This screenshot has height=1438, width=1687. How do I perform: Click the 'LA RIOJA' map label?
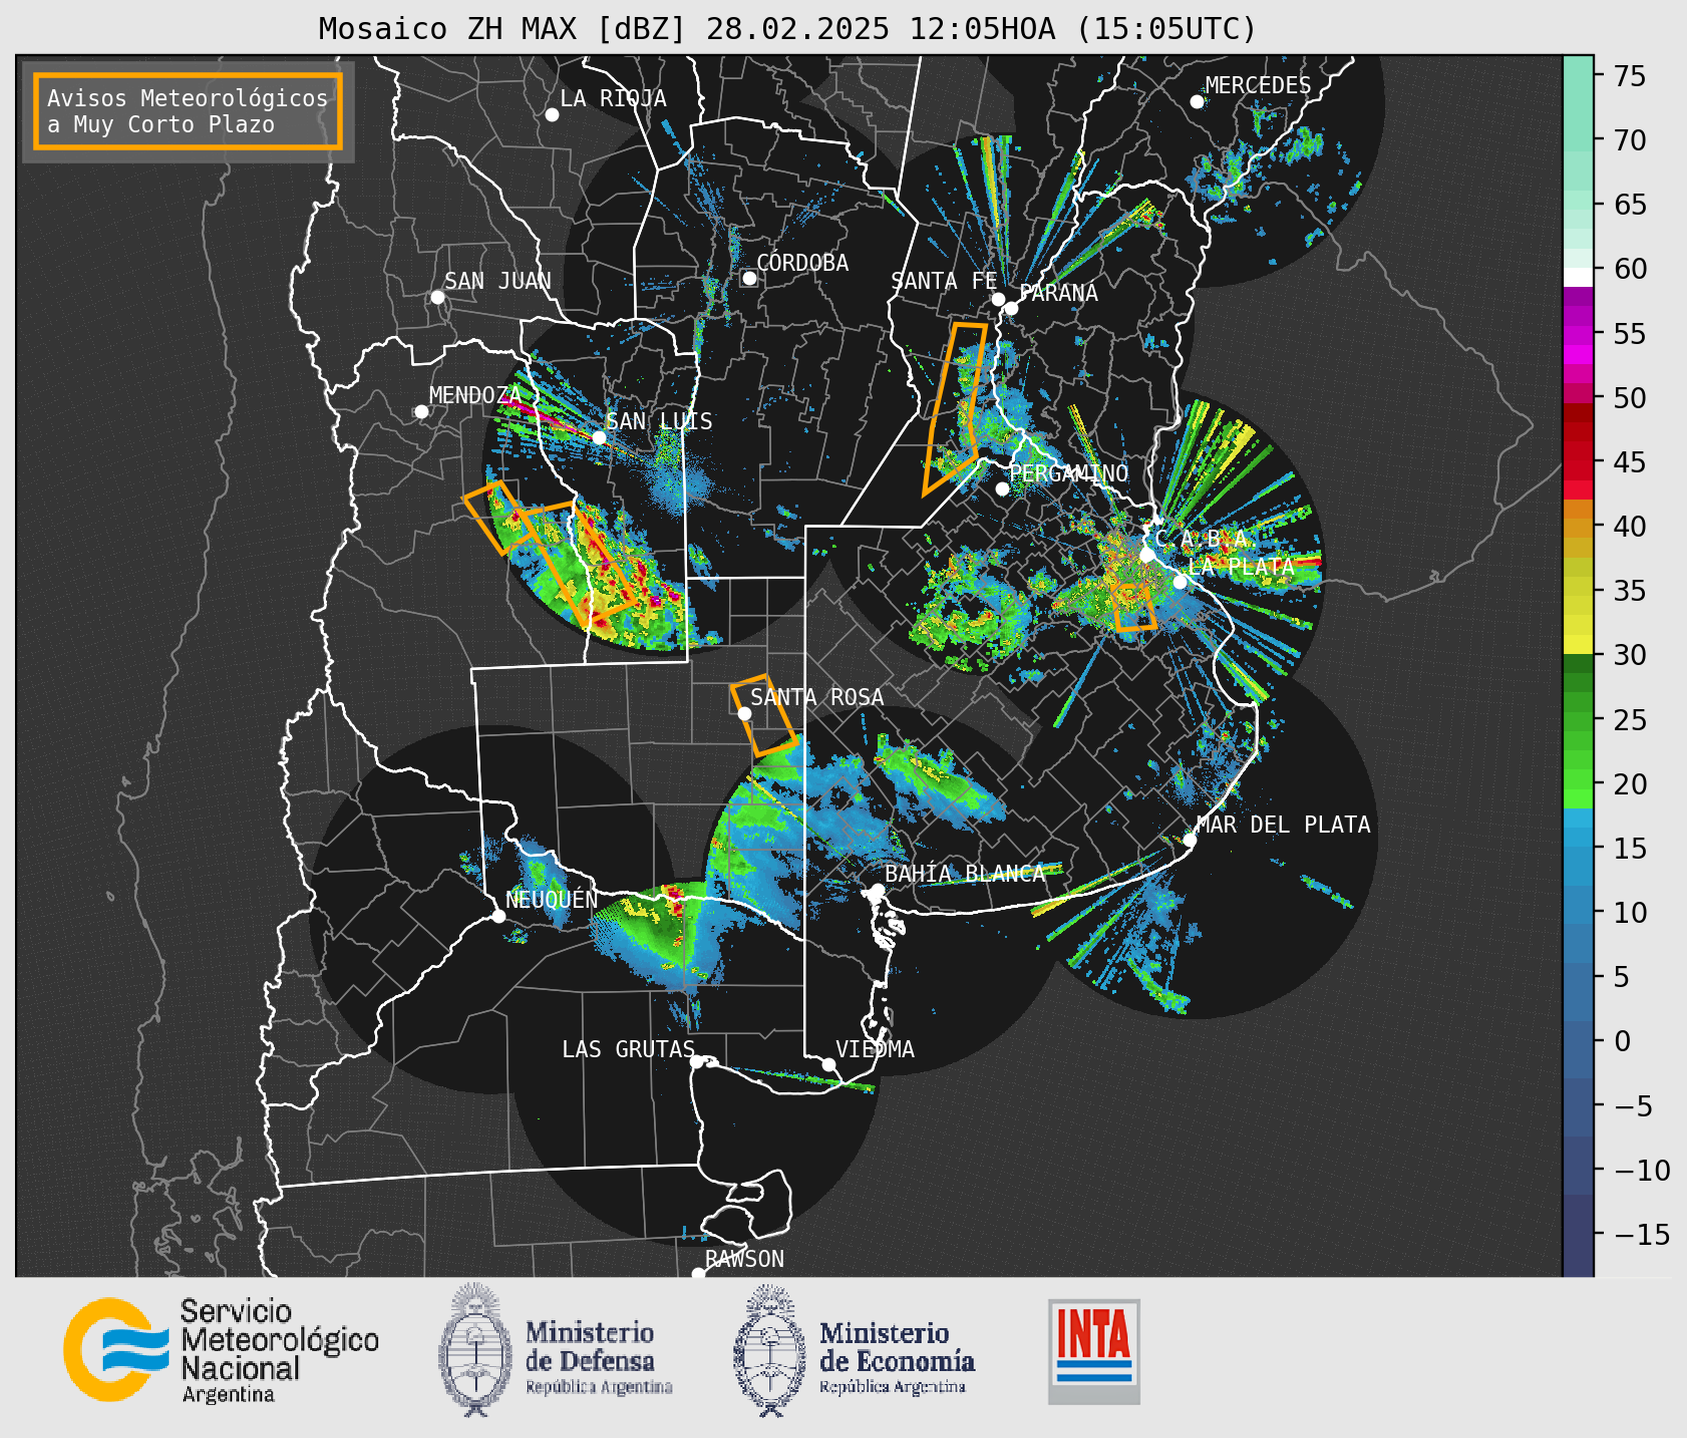click(x=613, y=99)
